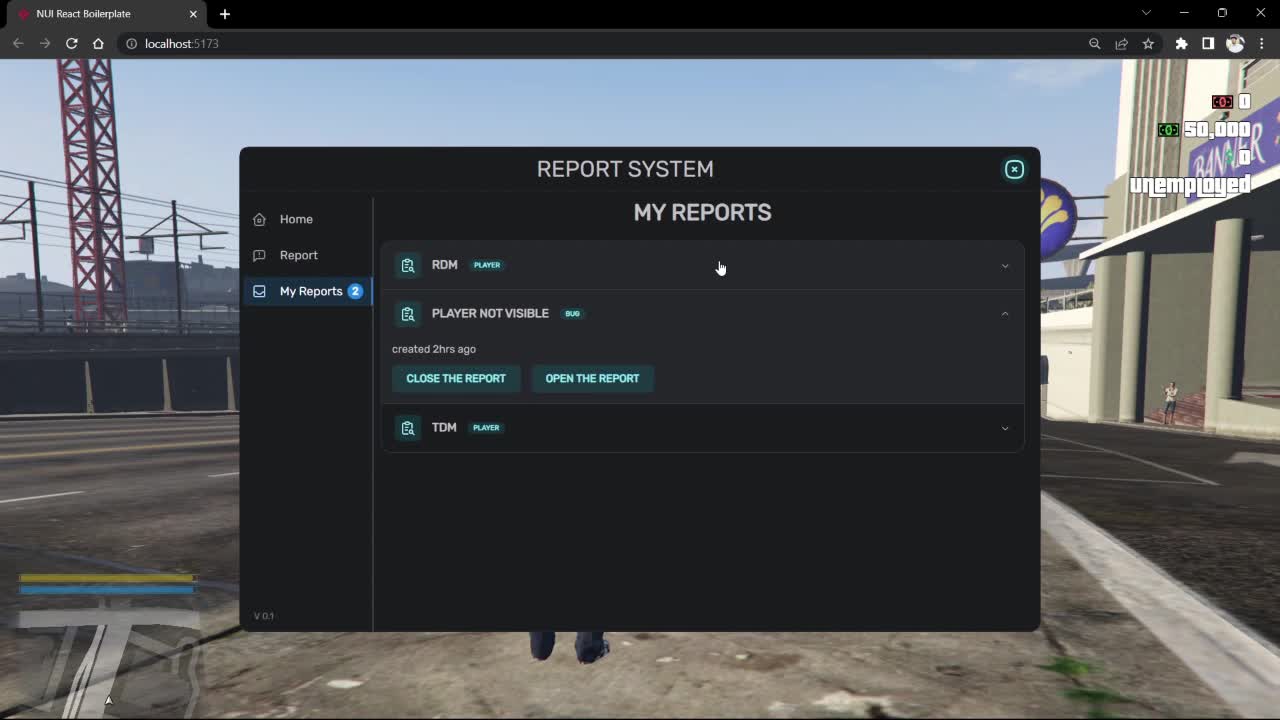
Task: Expand the TDM report entry
Action: click(x=1004, y=427)
